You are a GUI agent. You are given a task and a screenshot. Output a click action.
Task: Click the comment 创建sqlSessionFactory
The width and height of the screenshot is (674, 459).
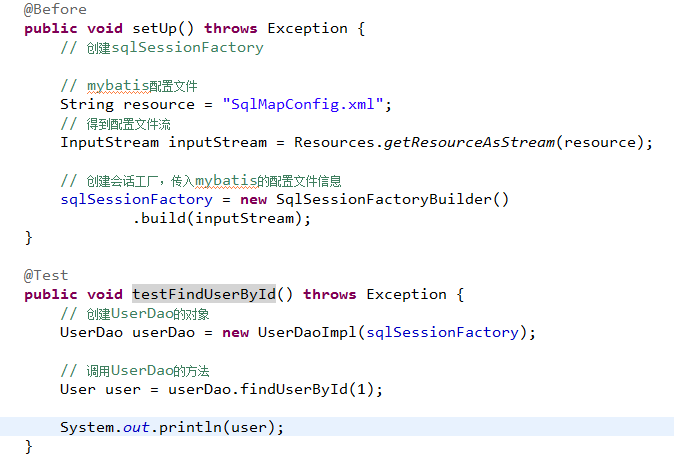[x=162, y=48]
